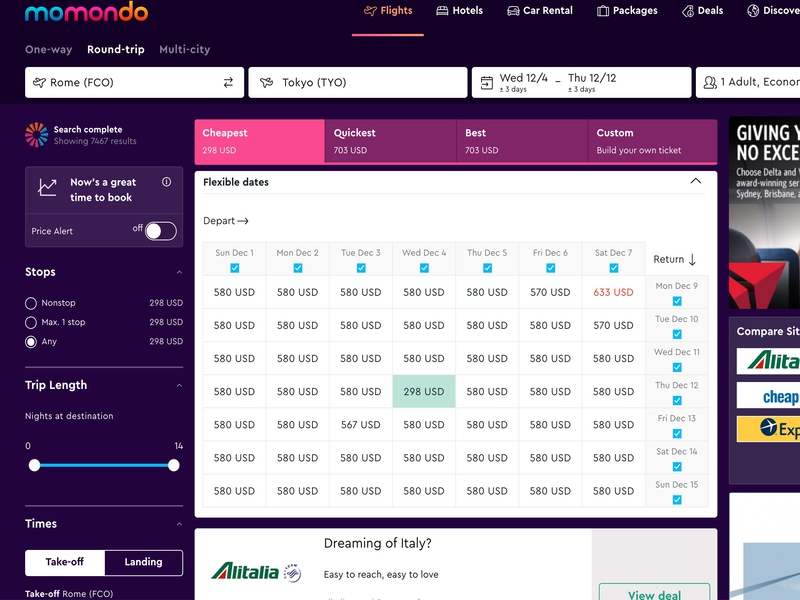Select the 570 USD cell in Sat Dec 7 column
This screenshot has width=800, height=600.
(613, 326)
